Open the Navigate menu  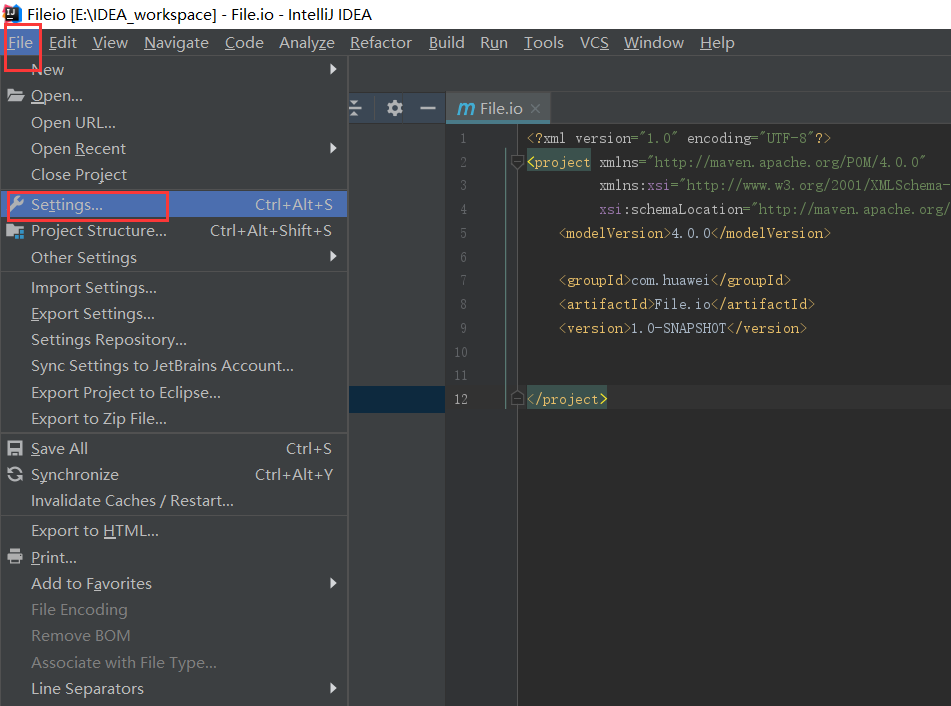pyautogui.click(x=176, y=42)
